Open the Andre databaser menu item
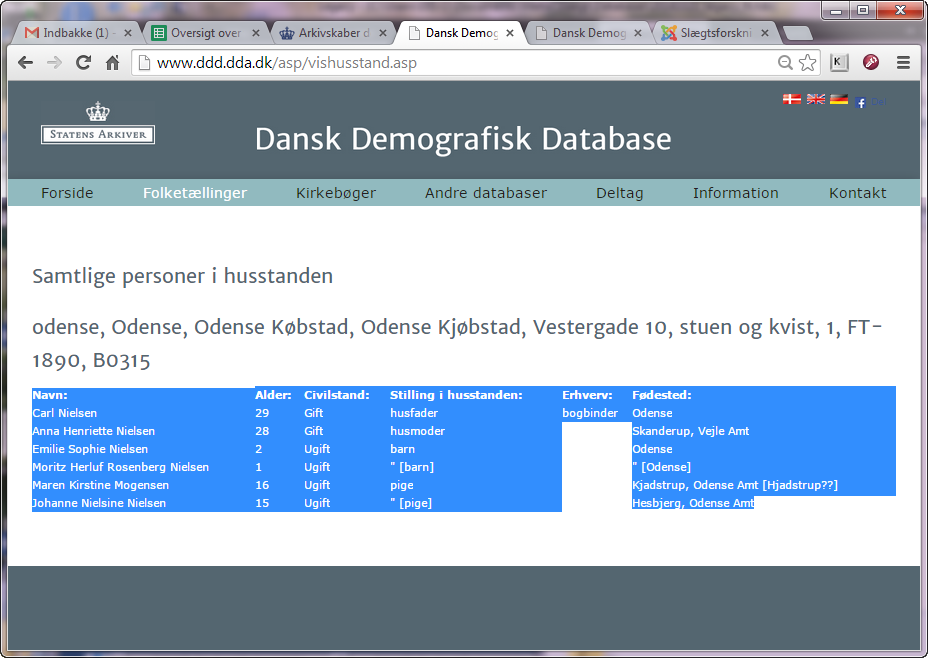 tap(485, 193)
